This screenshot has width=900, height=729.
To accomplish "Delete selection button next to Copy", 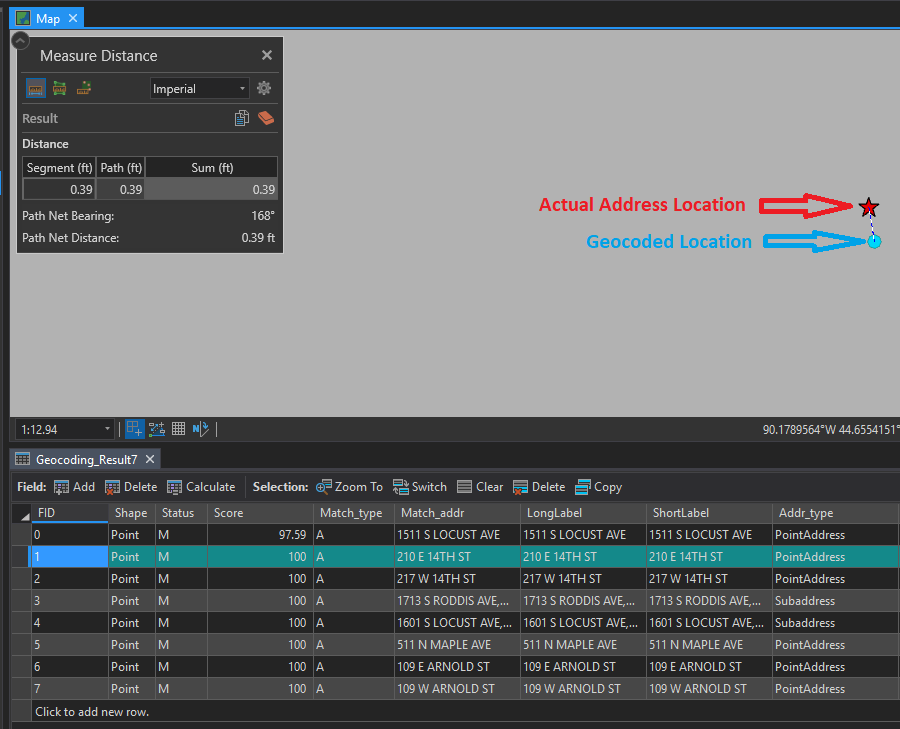I will click(x=539, y=487).
